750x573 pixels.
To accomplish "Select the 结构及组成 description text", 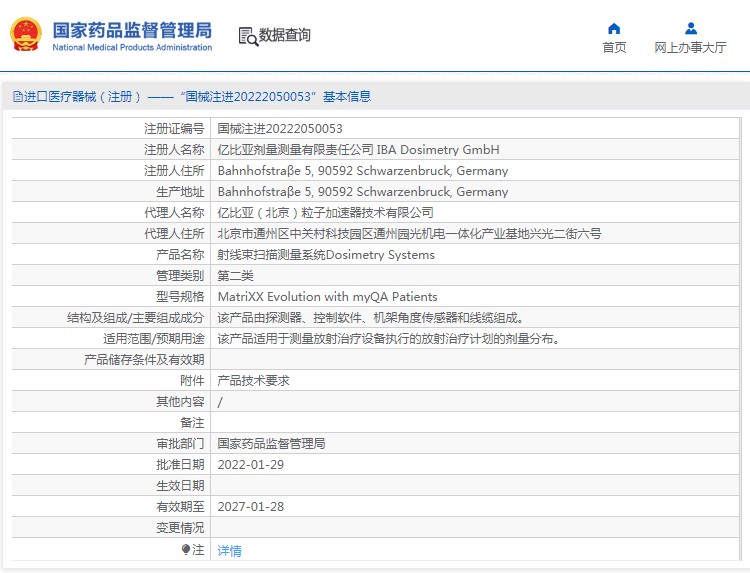I will click(x=371, y=318).
